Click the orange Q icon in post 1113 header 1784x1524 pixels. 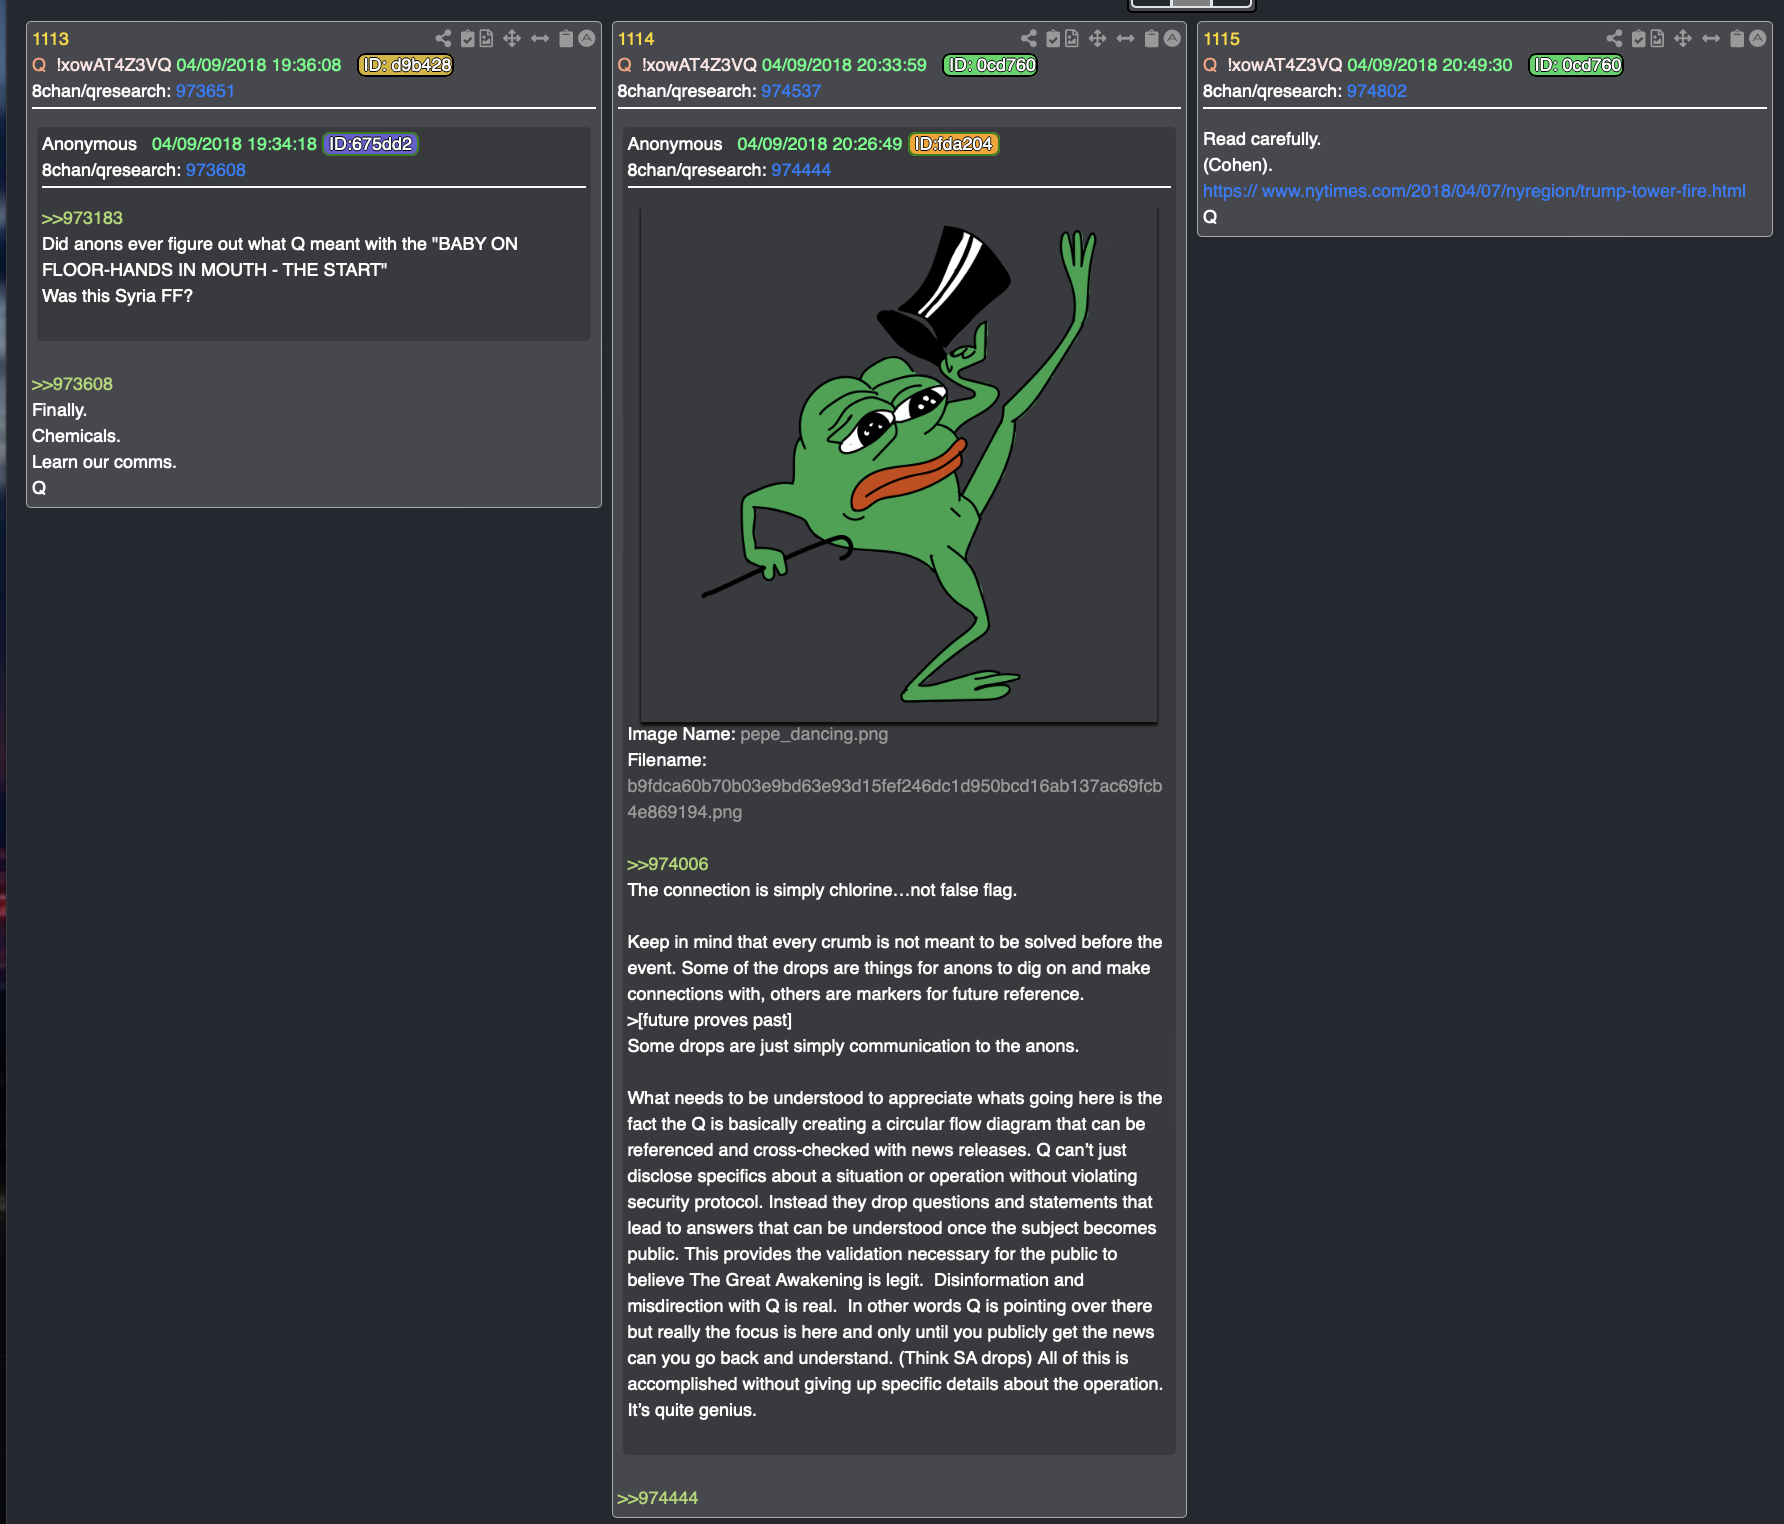(39, 65)
